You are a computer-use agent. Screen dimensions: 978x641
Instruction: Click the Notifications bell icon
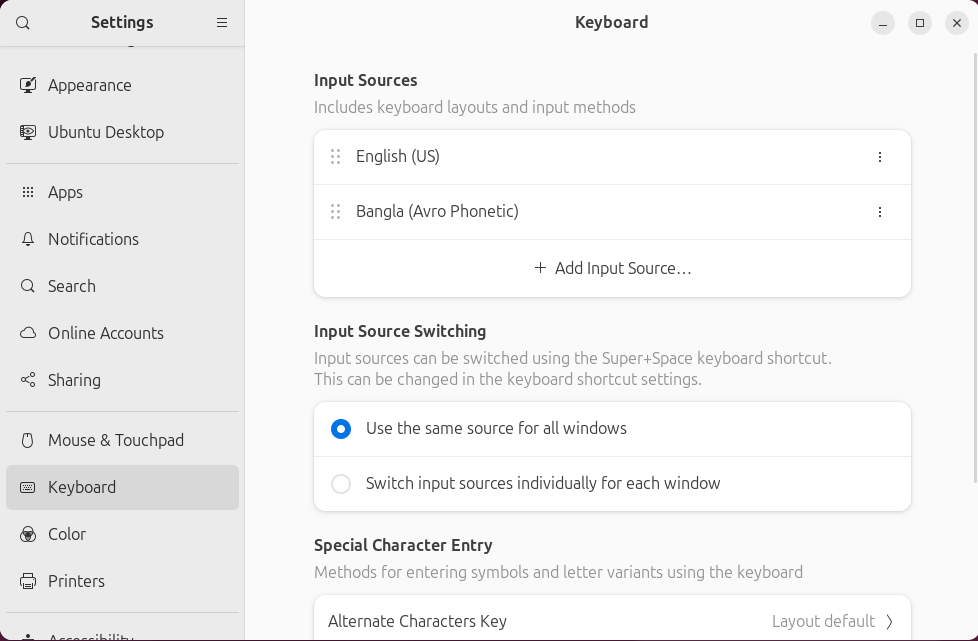tap(28, 239)
